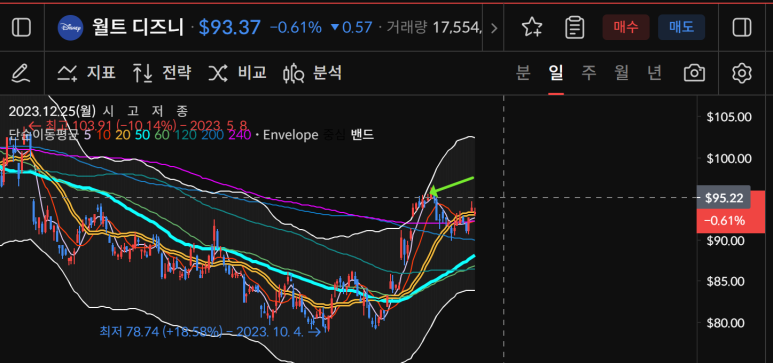The height and width of the screenshot is (363, 773).
Task: Open the 비교 compare tool
Action: [x=237, y=73]
